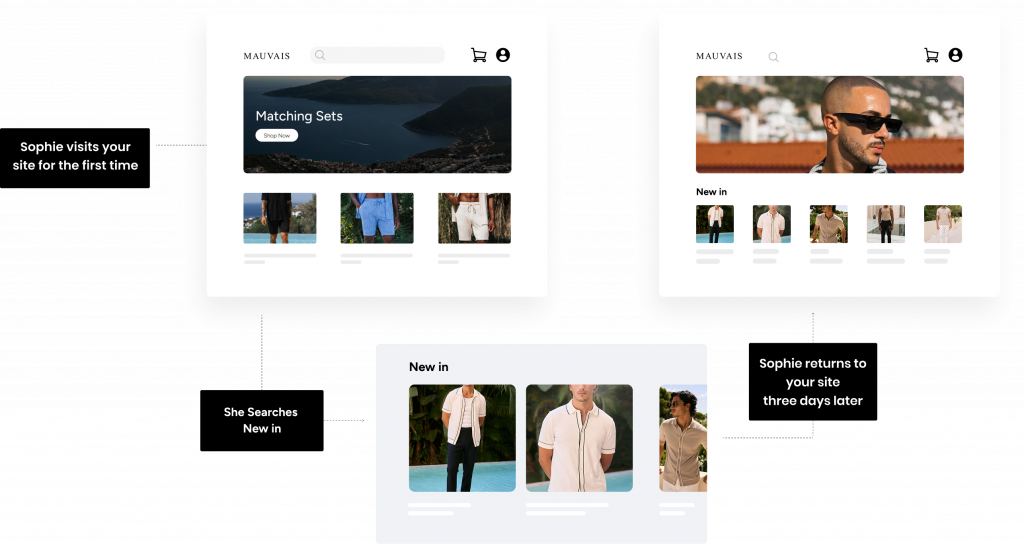Open the shopping cart in the left window
Screen dimensions: 1024x544
[478, 56]
